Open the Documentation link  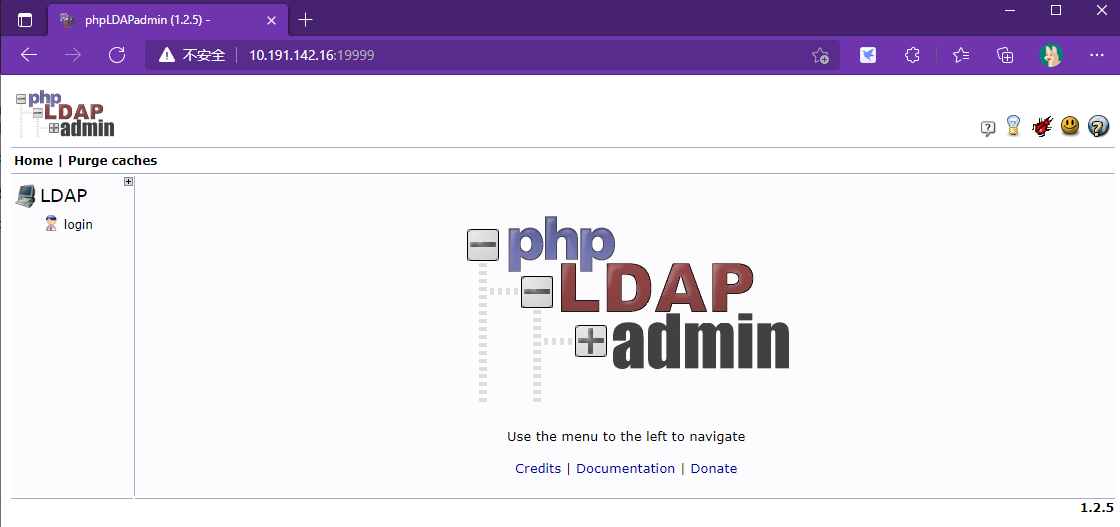[625, 468]
